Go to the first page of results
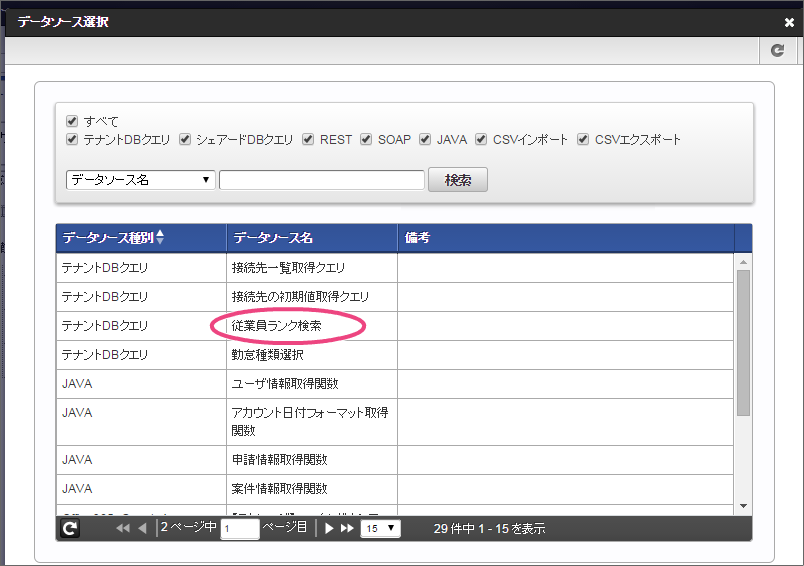The image size is (804, 566). (x=123, y=529)
